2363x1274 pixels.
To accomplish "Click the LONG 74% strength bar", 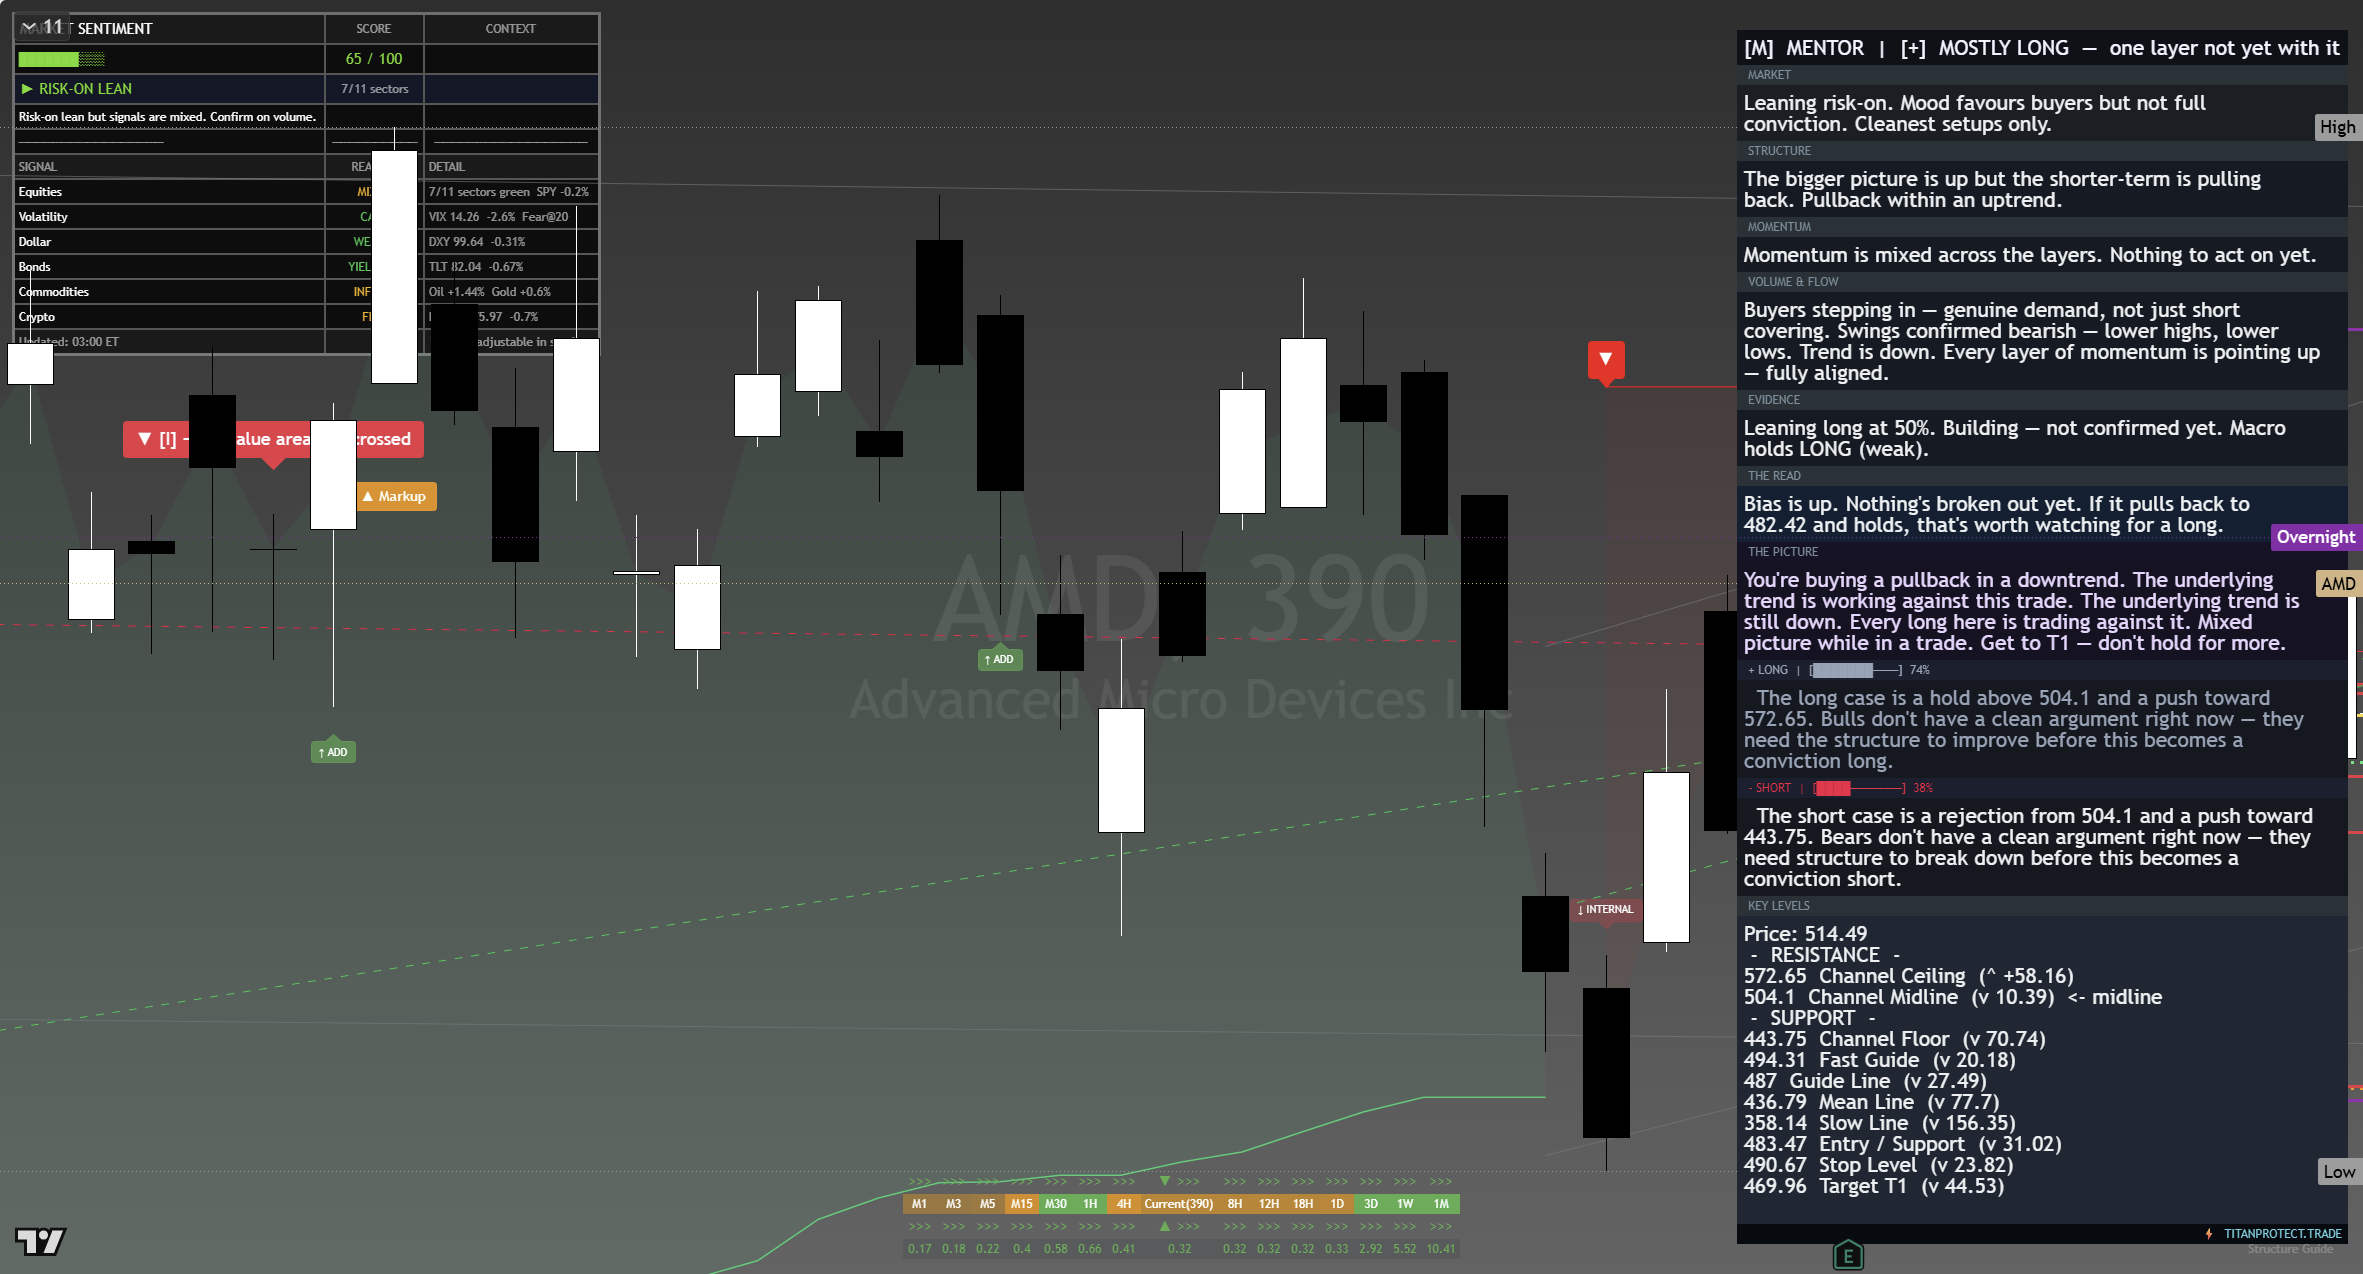I will click(x=1857, y=670).
